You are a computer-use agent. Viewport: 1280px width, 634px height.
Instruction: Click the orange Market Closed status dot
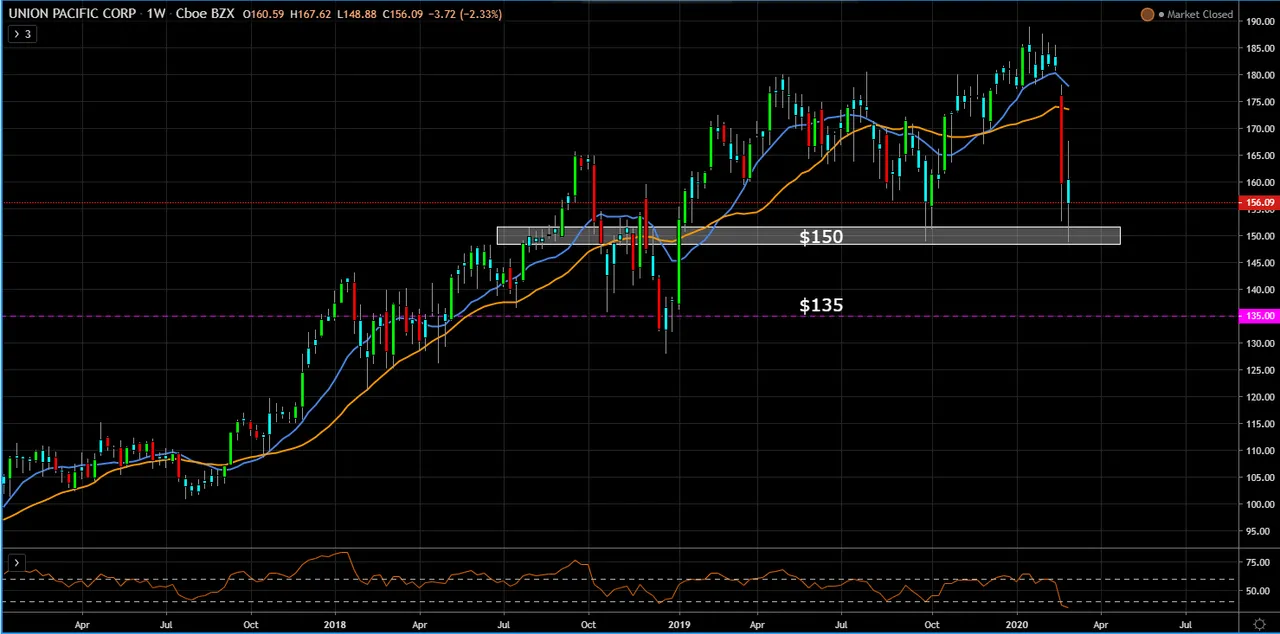click(1147, 14)
